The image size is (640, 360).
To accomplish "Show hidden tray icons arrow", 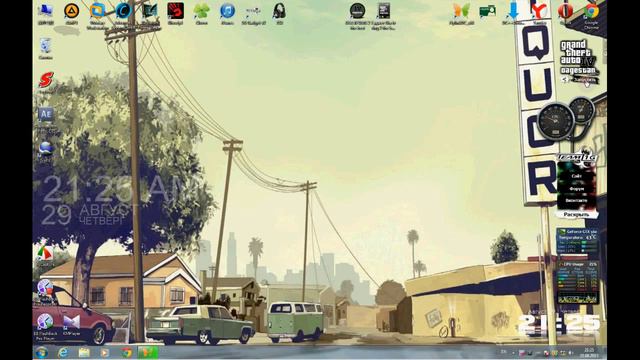I will pyautogui.click(x=513, y=353).
